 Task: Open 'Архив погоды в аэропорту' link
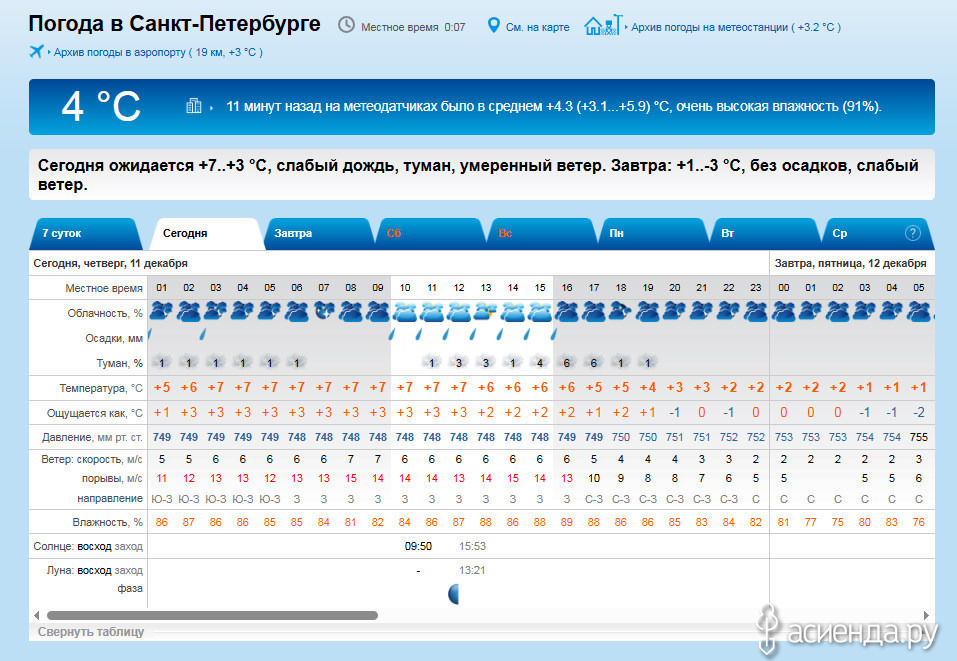tap(158, 52)
